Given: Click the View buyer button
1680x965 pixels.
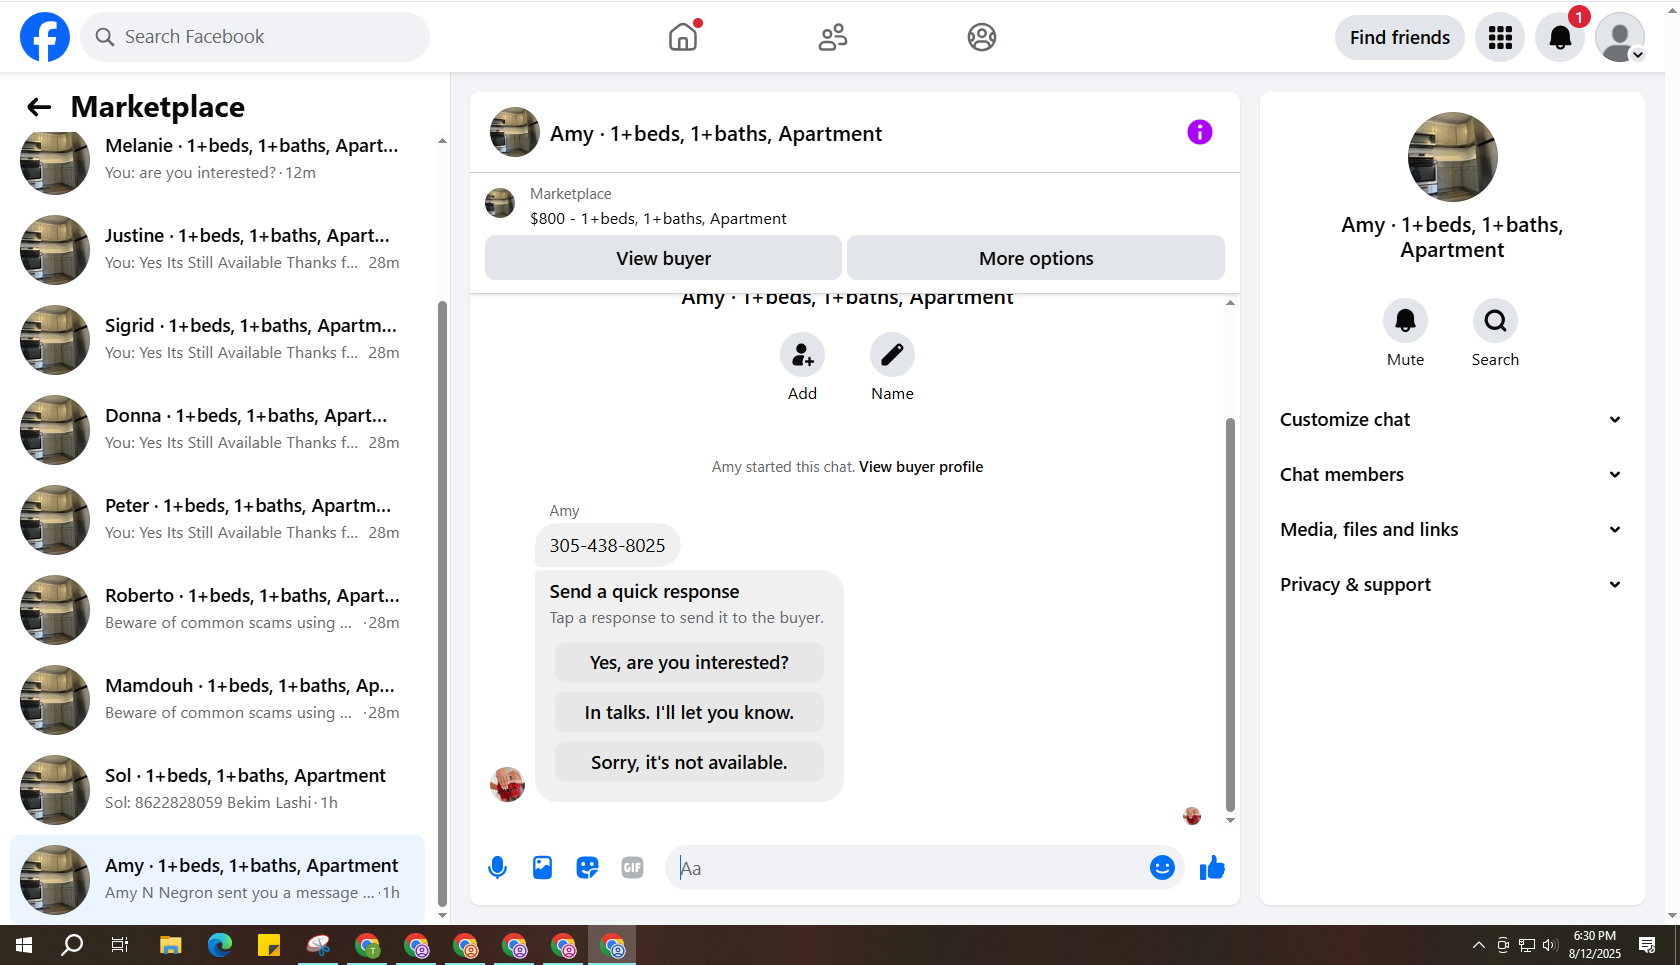Looking at the screenshot, I should pyautogui.click(x=663, y=258).
